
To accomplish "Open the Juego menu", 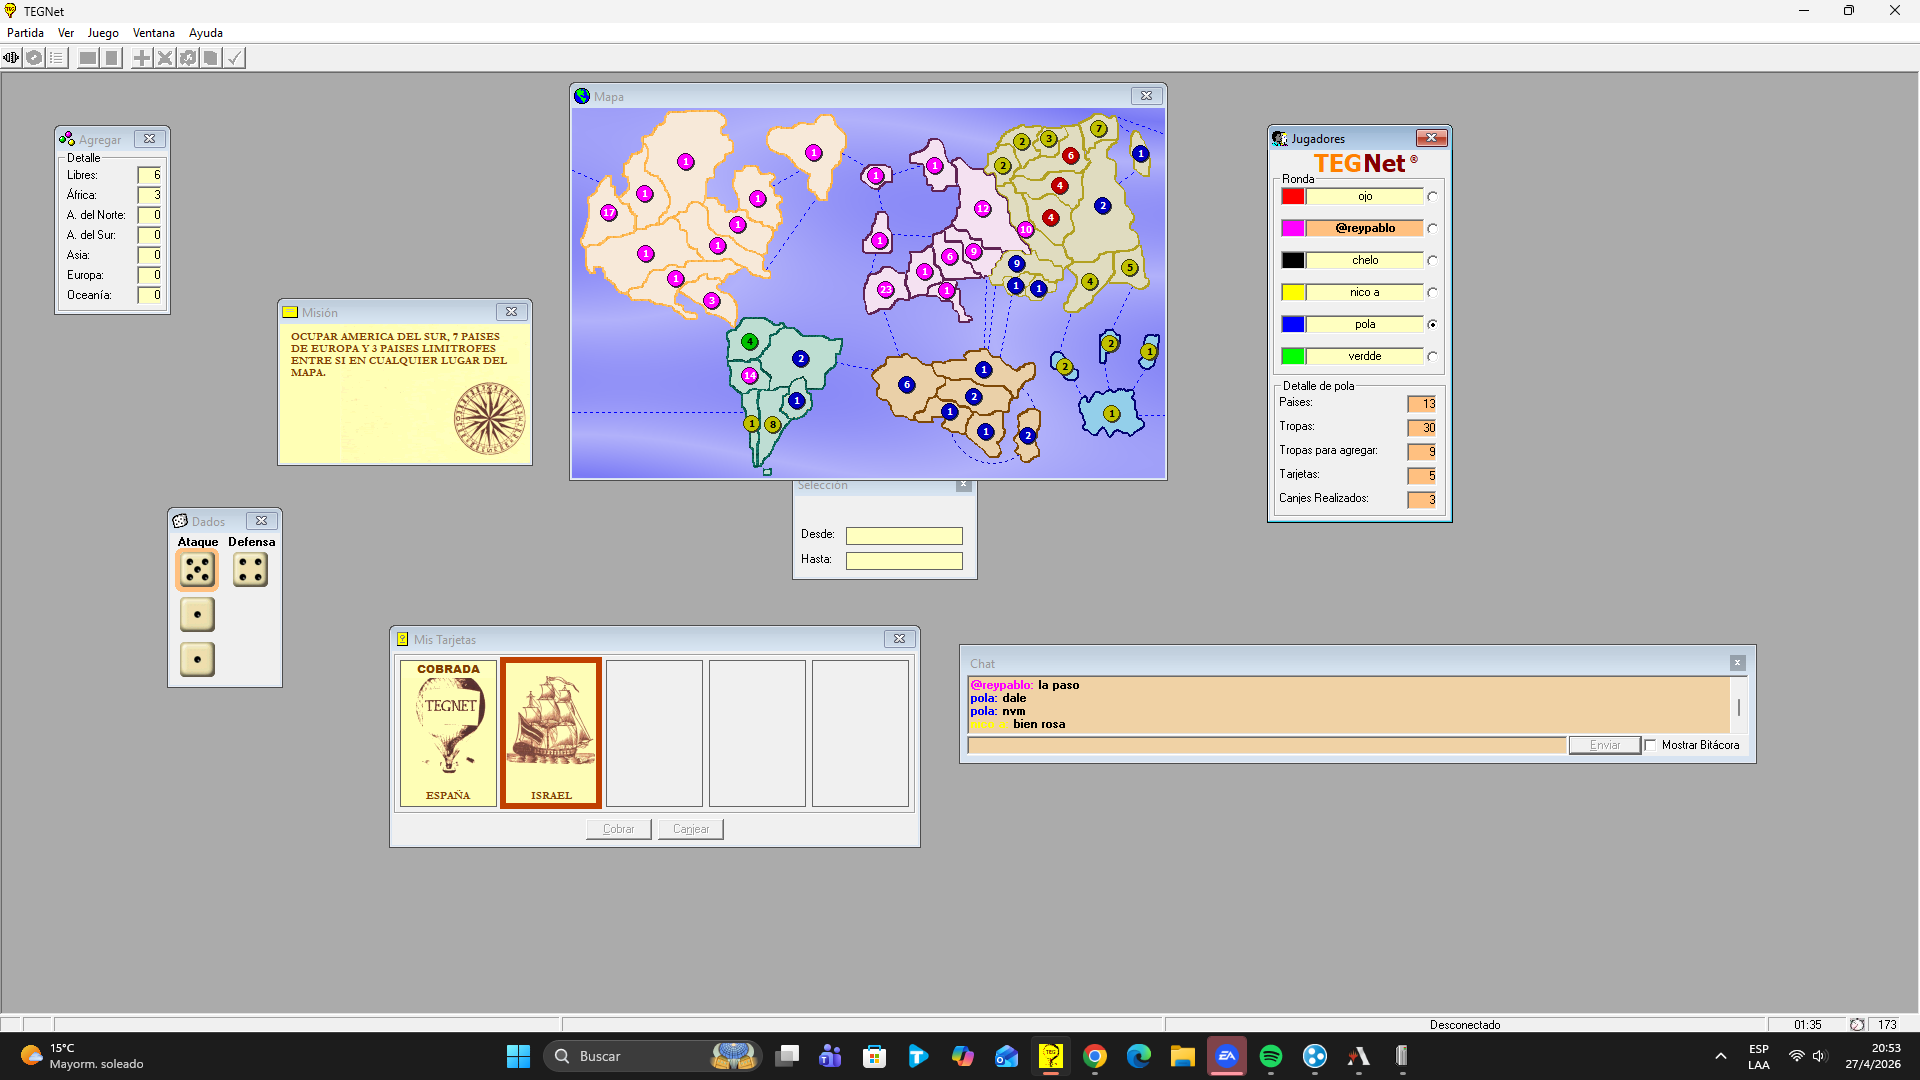I will [x=102, y=33].
